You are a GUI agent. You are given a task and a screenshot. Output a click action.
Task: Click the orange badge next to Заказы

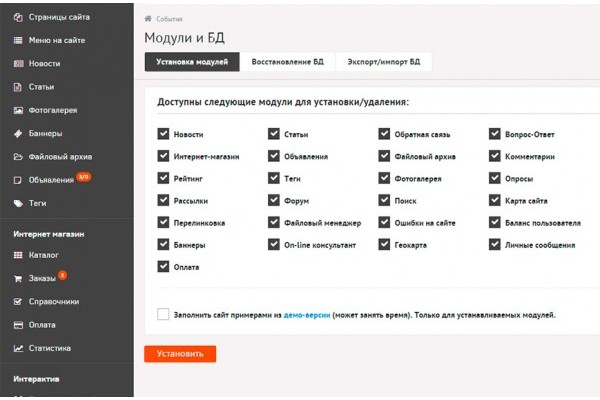point(62,275)
